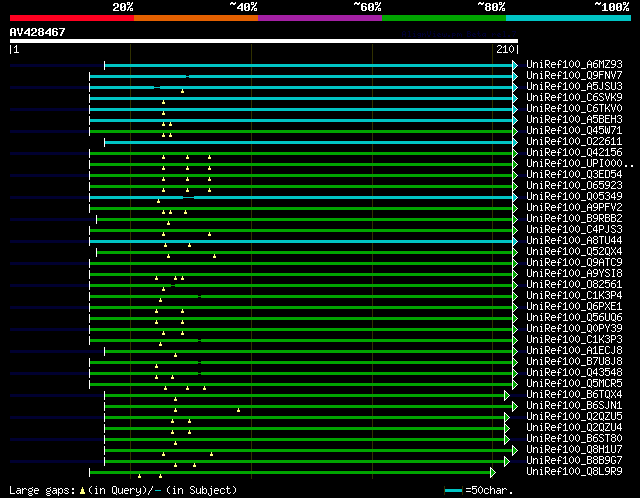640x498 pixels.
Task: Select the UniRef100_C1K3P3 label
Action: pyautogui.click(x=574, y=340)
